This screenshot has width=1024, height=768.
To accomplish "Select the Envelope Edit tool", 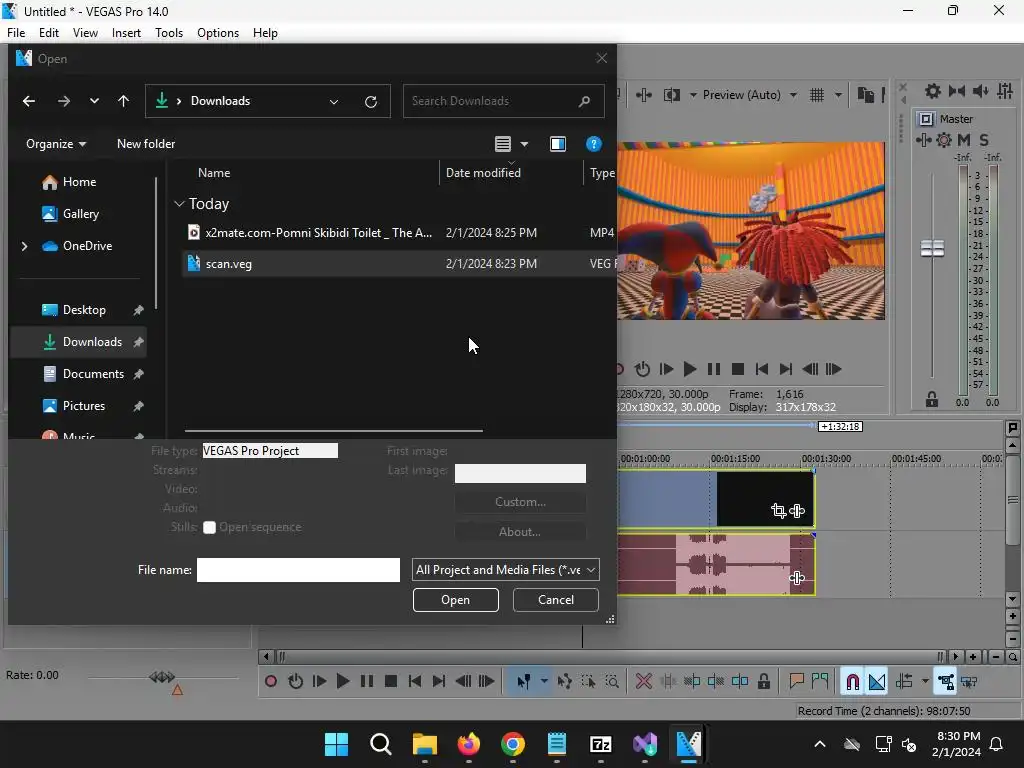I will tap(565, 682).
